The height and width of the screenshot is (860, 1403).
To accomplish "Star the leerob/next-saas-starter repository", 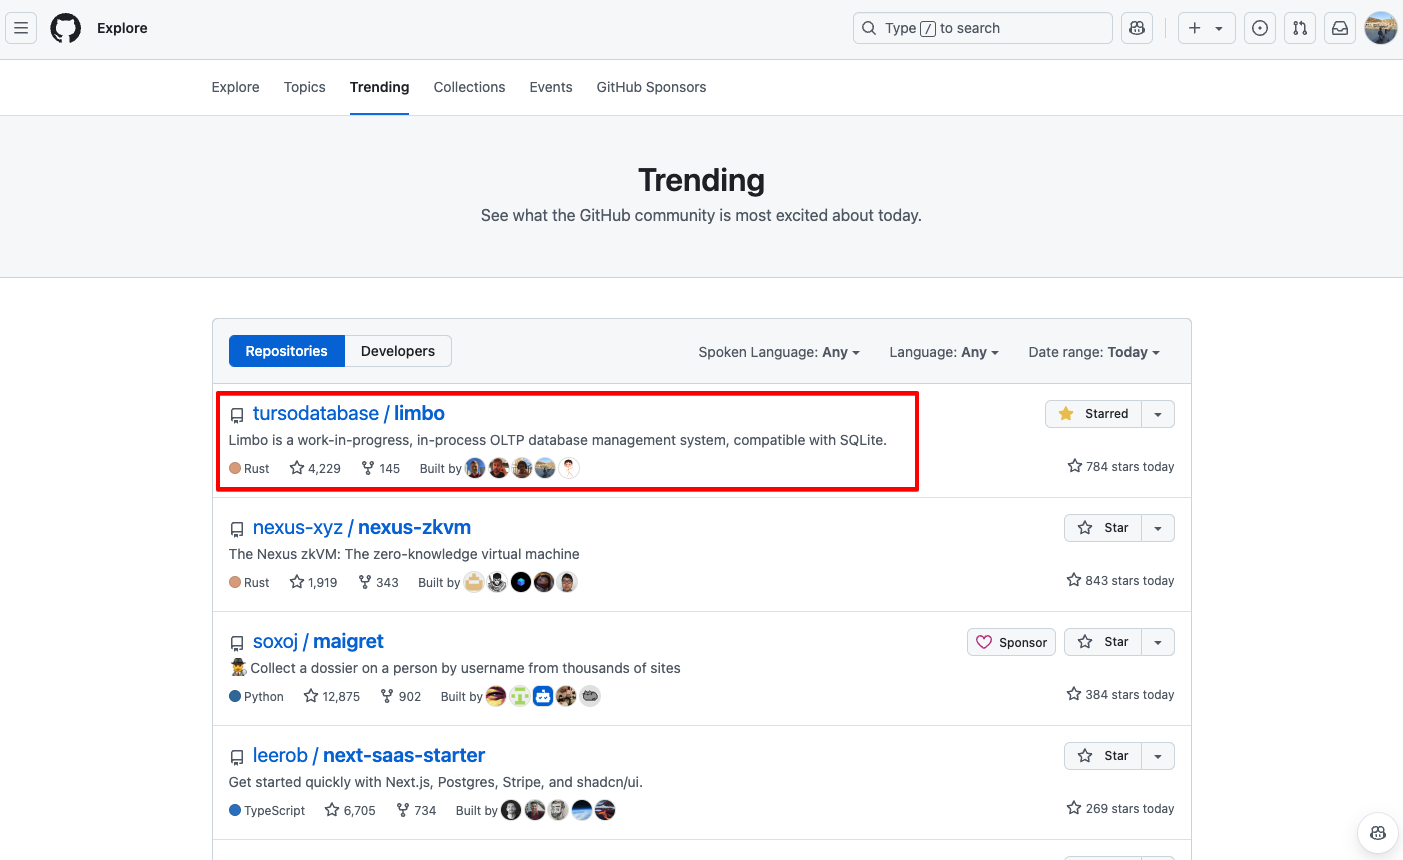I will [1102, 756].
